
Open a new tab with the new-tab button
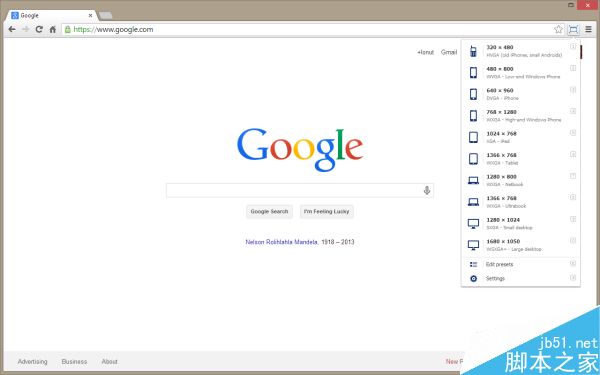point(105,15)
